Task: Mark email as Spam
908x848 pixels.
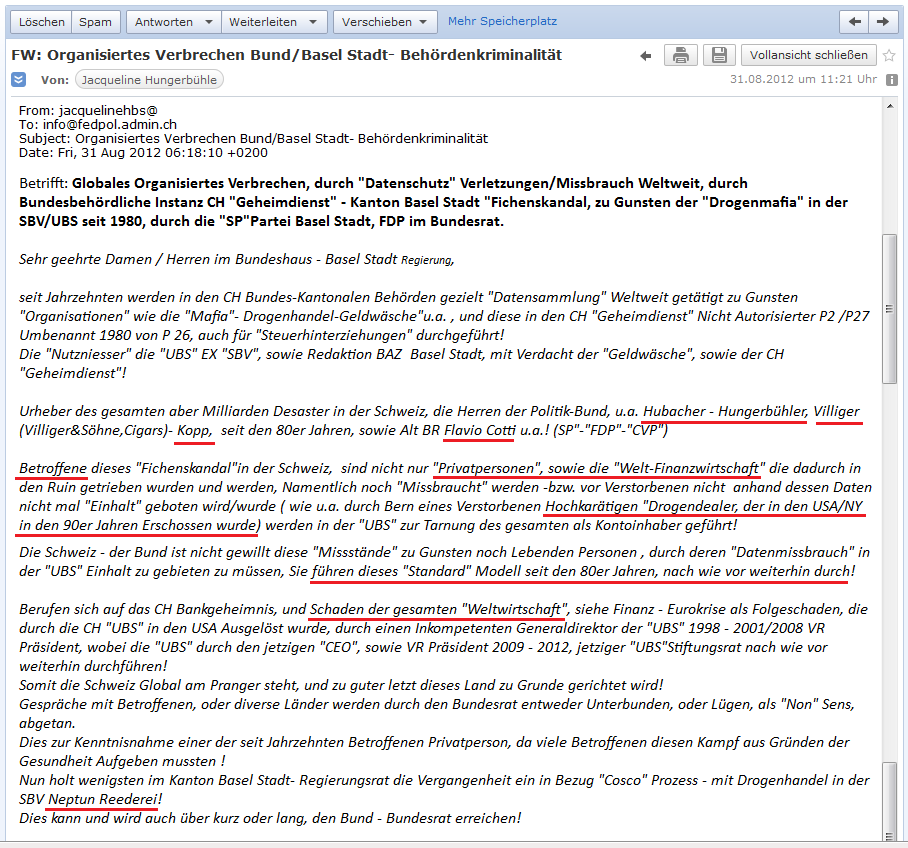Action: point(96,21)
